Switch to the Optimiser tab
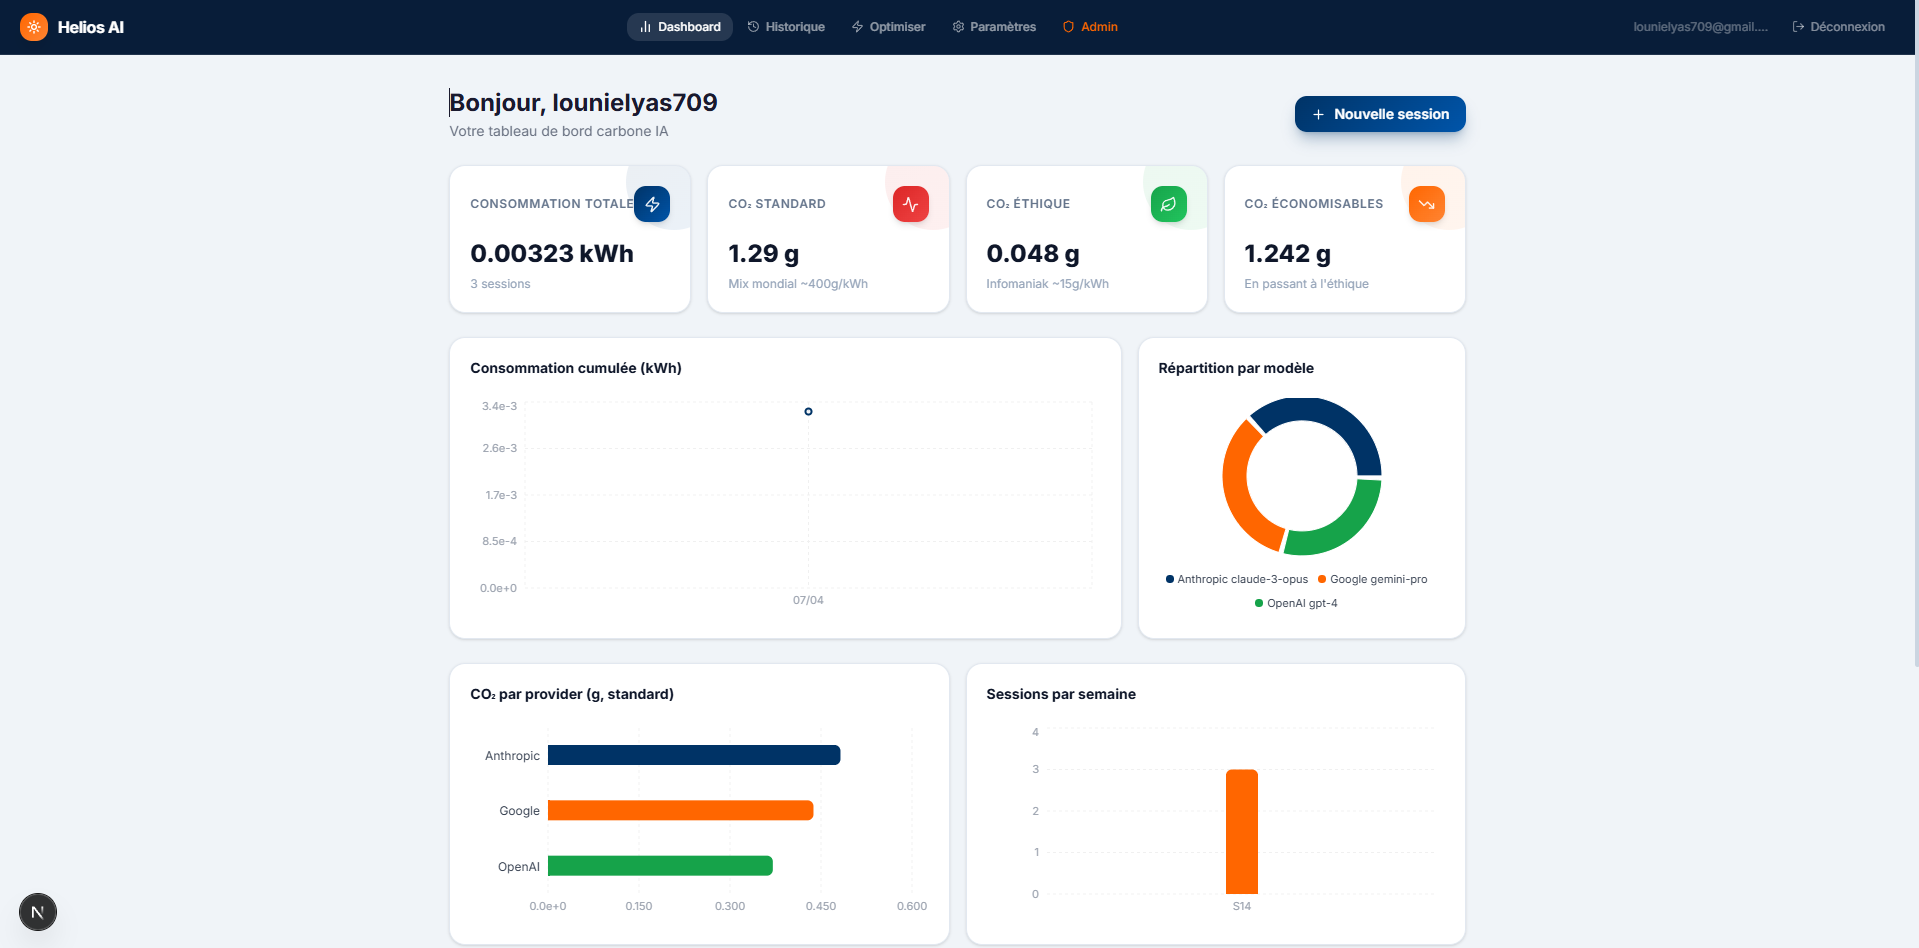Image resolution: width=1919 pixels, height=948 pixels. click(888, 27)
